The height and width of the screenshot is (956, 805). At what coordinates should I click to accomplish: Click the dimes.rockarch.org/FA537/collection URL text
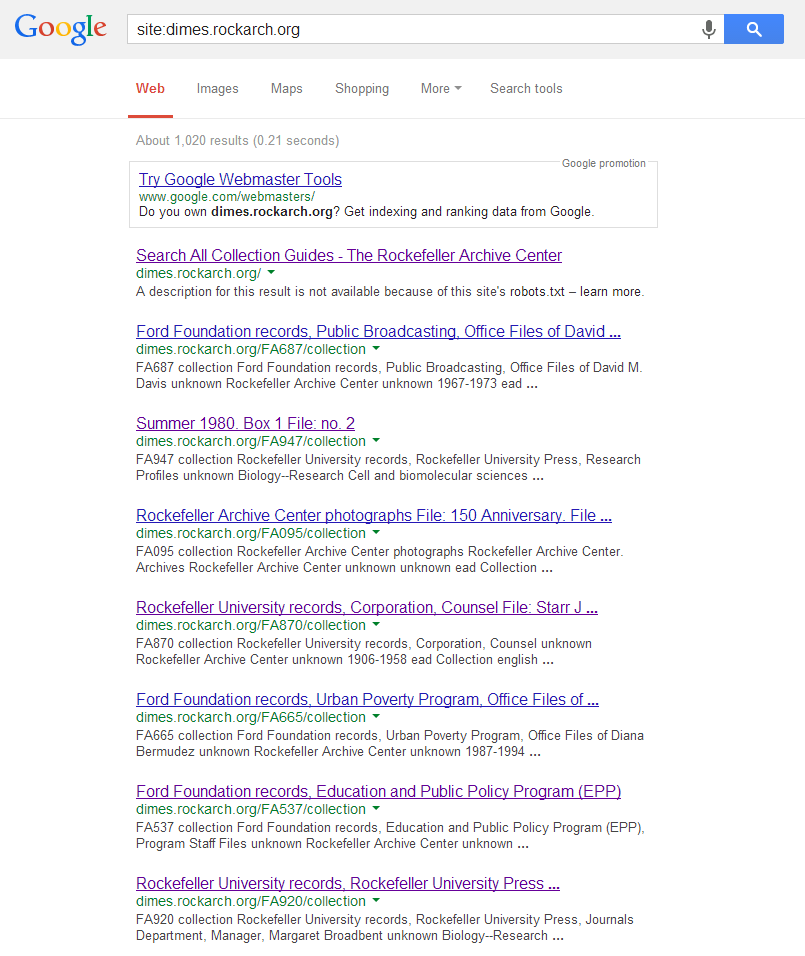tap(251, 810)
